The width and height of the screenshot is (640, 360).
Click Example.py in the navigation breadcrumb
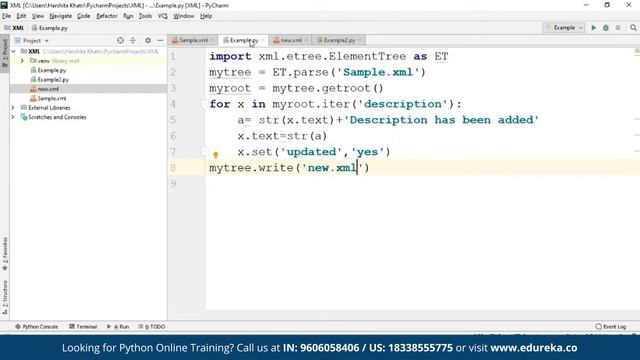pos(49,28)
